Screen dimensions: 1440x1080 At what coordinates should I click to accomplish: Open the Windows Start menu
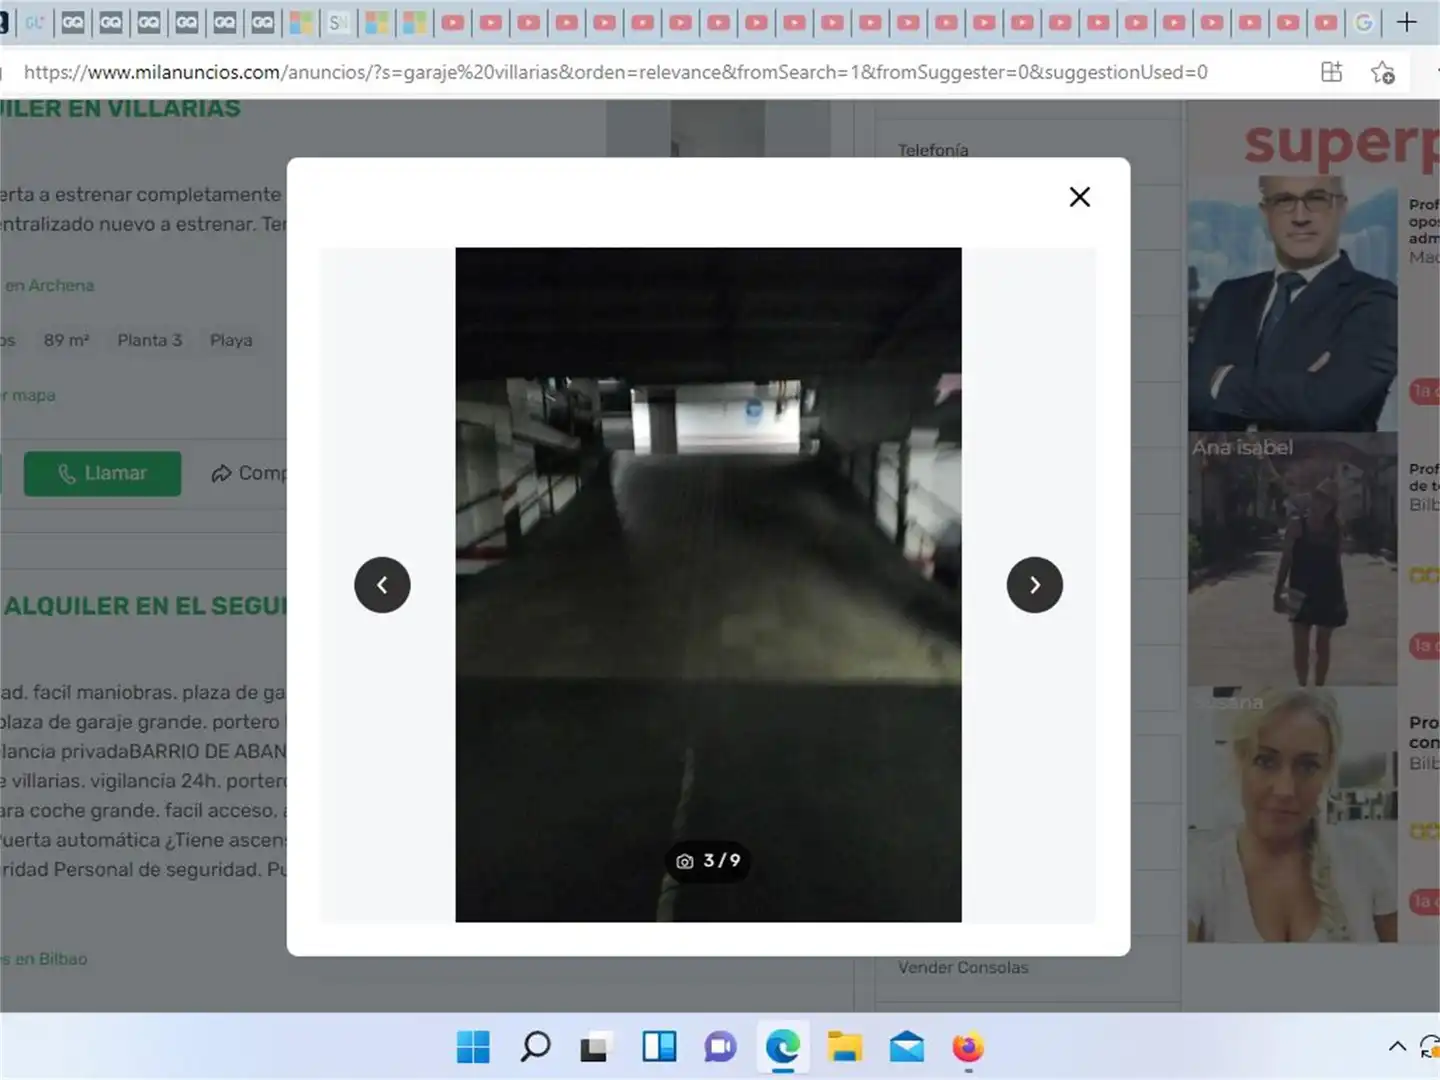tap(473, 1047)
